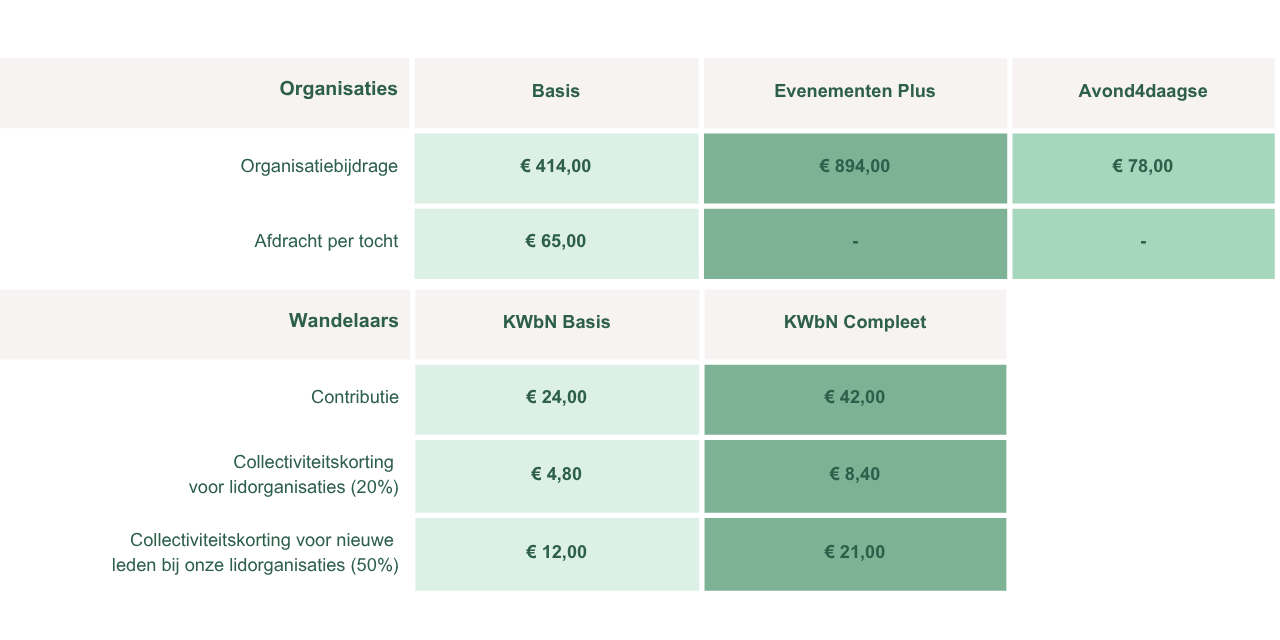Select the Avond4daagse column header
Viewport: 1280px width, 640px height.
(x=1143, y=91)
